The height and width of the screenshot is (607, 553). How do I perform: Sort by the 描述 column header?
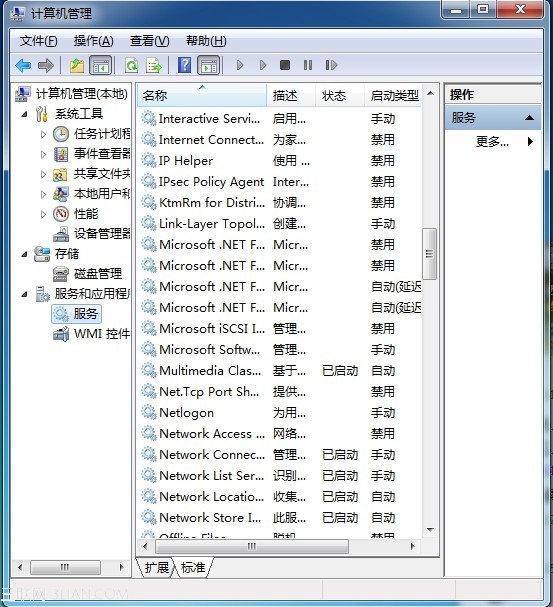click(291, 95)
